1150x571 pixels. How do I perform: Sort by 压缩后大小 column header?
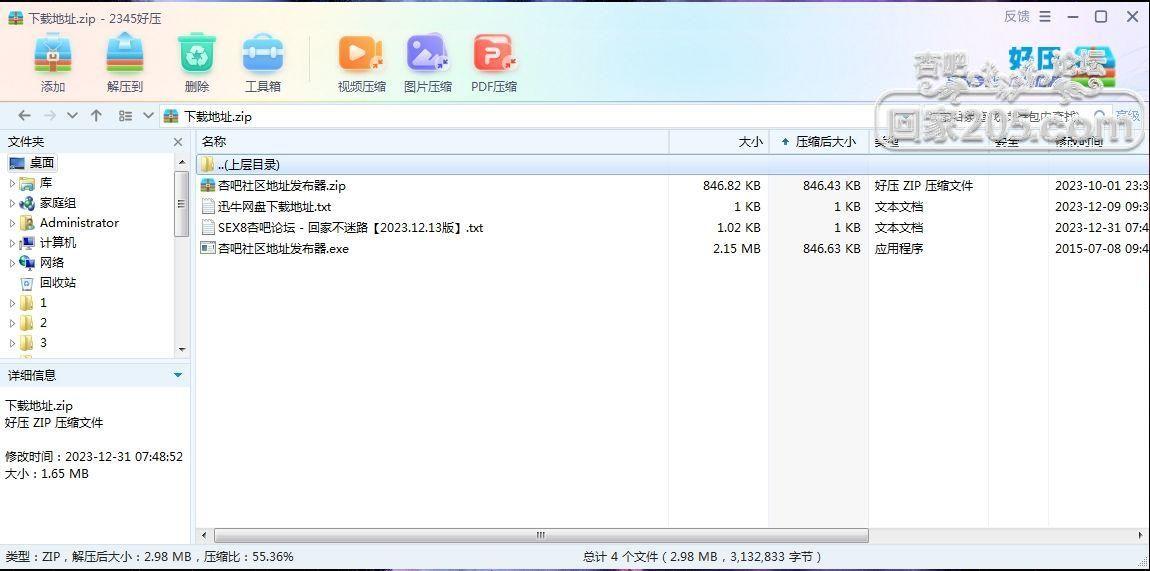[x=818, y=142]
